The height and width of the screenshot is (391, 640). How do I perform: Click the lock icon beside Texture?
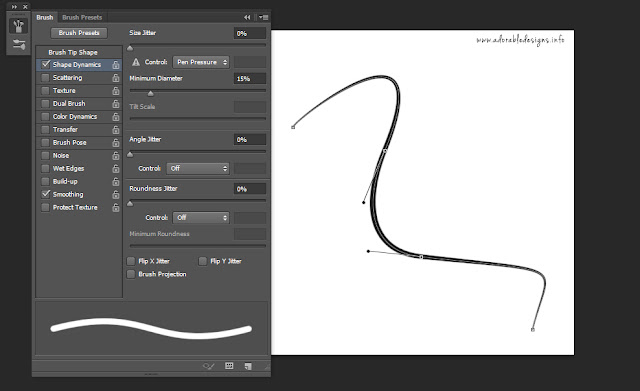coord(116,91)
